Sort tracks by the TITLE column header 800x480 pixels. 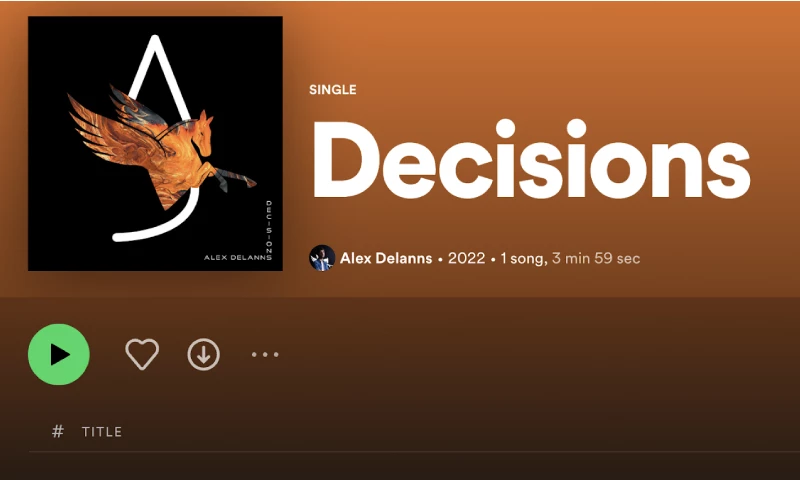point(102,432)
